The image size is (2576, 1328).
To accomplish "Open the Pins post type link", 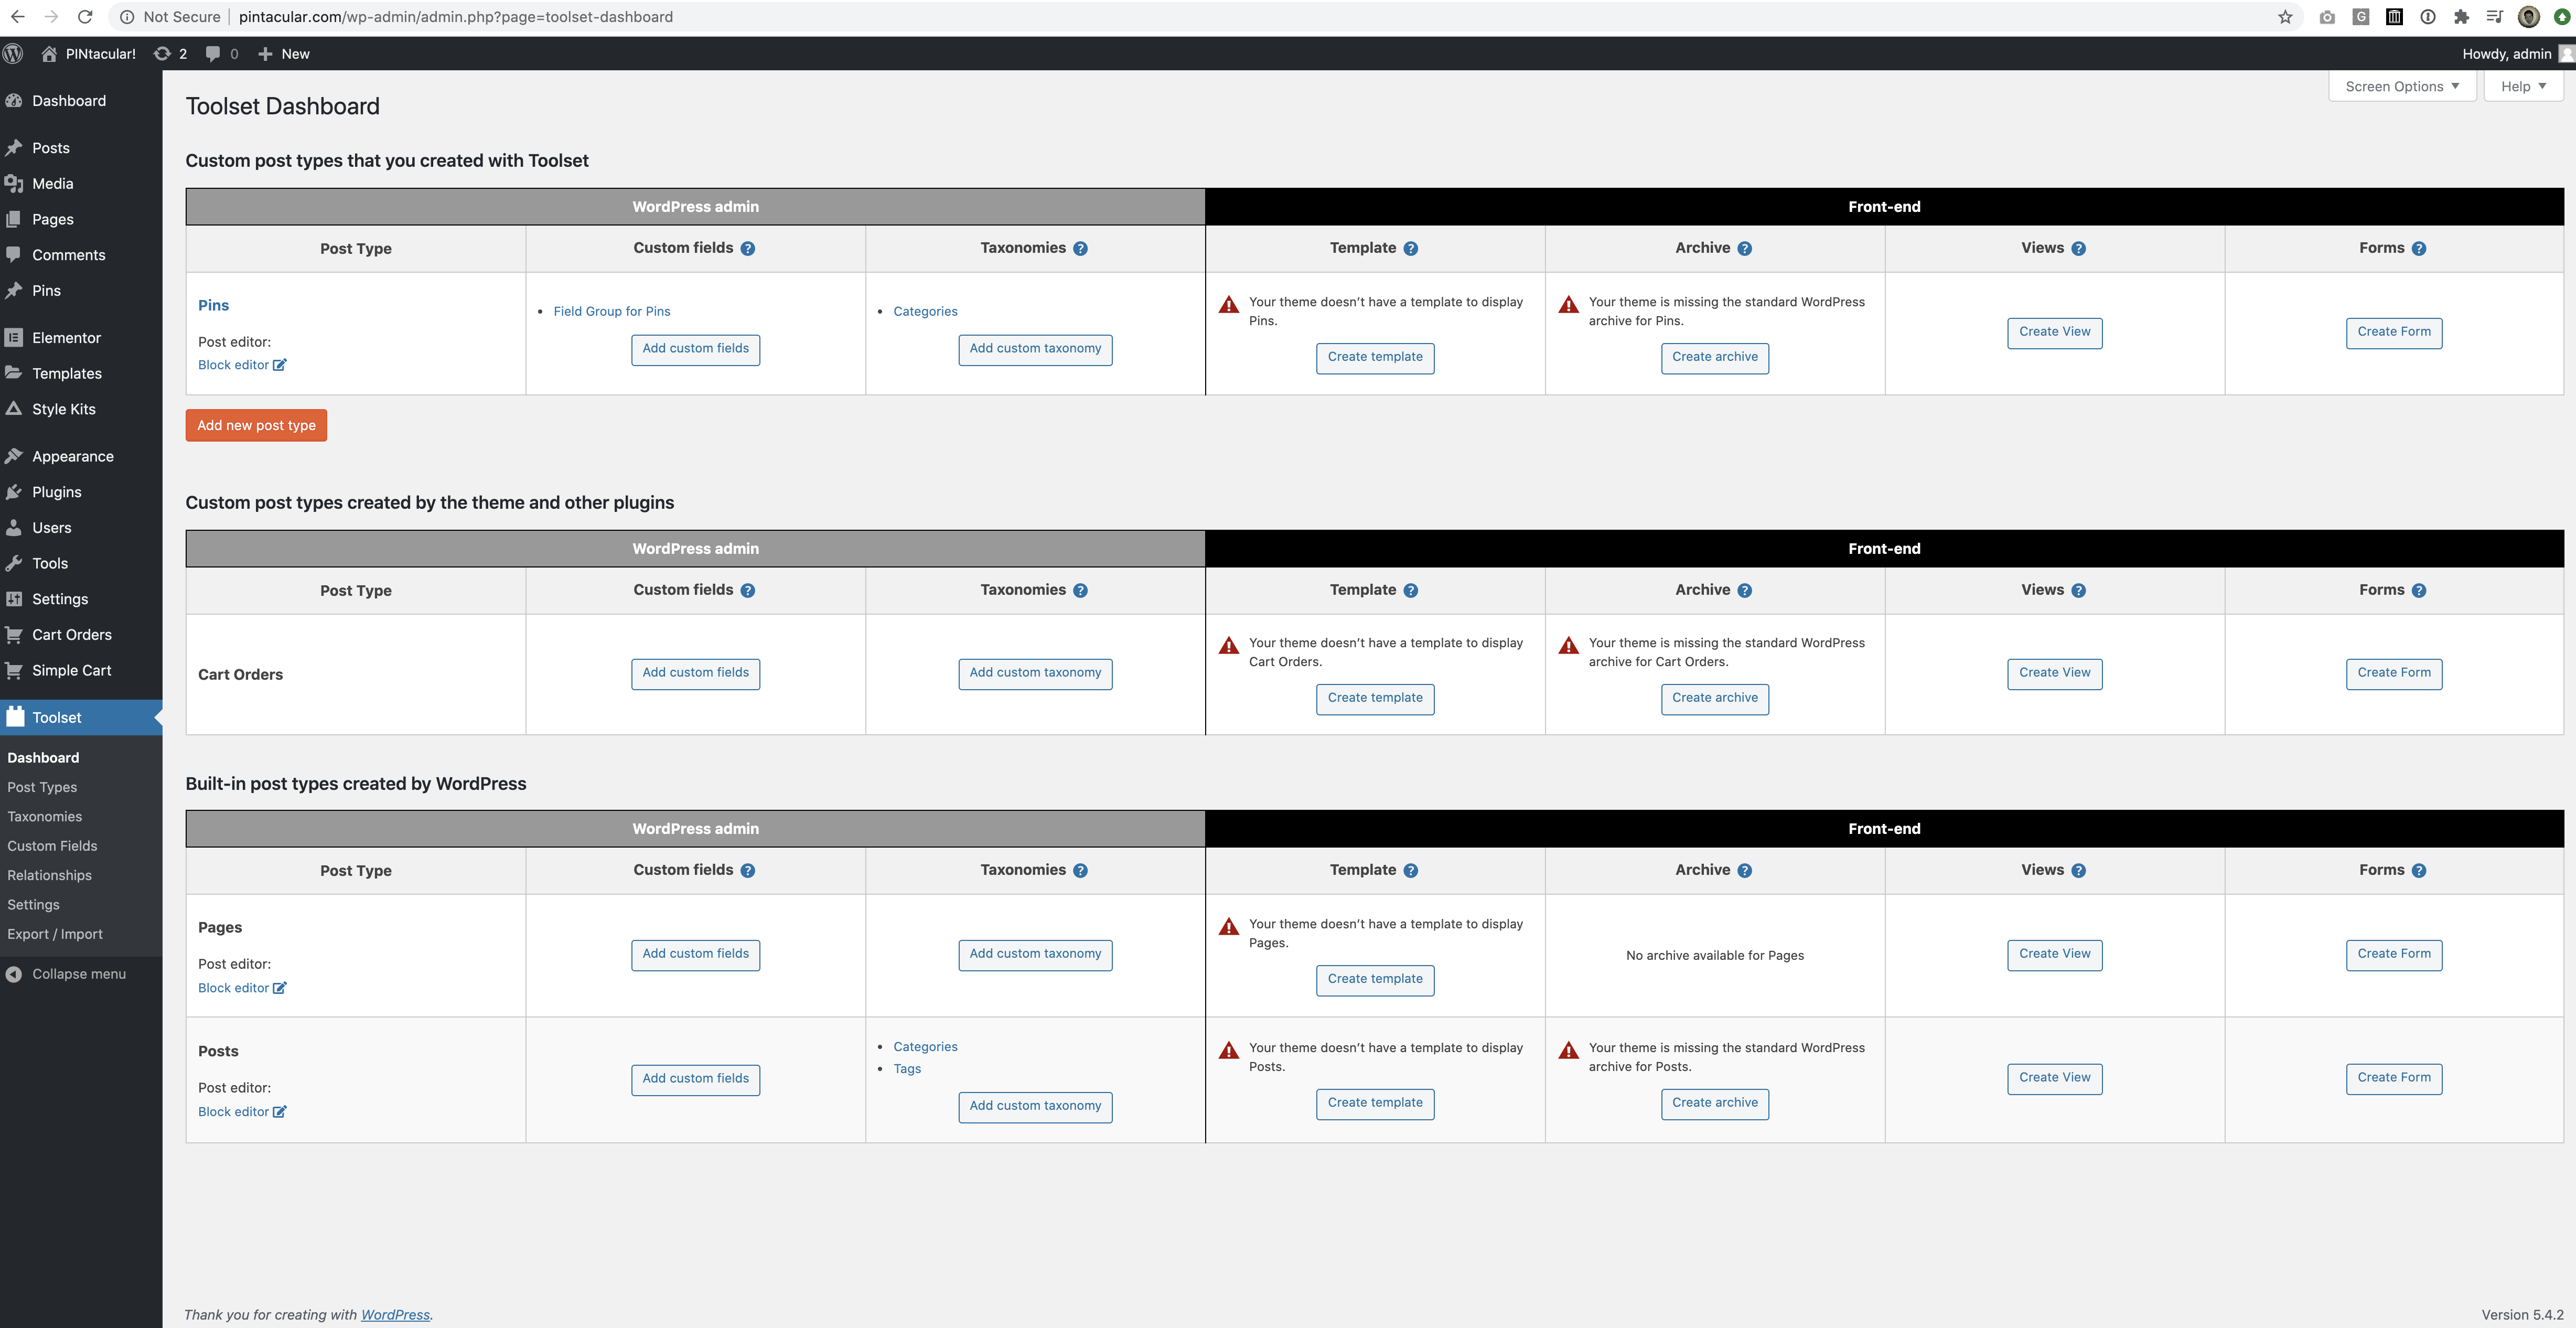I will (x=213, y=306).
